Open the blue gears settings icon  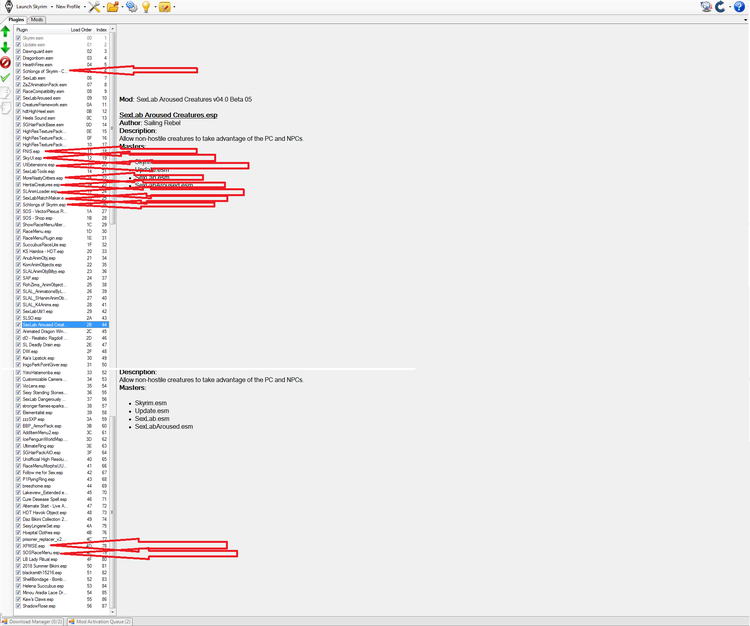132,7
